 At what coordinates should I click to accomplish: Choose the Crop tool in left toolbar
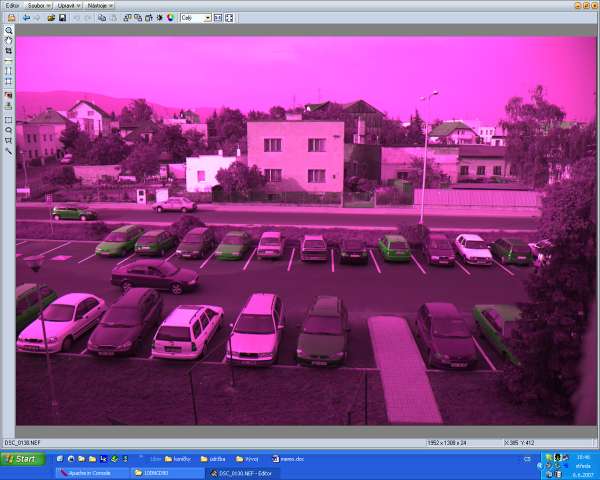coord(9,50)
